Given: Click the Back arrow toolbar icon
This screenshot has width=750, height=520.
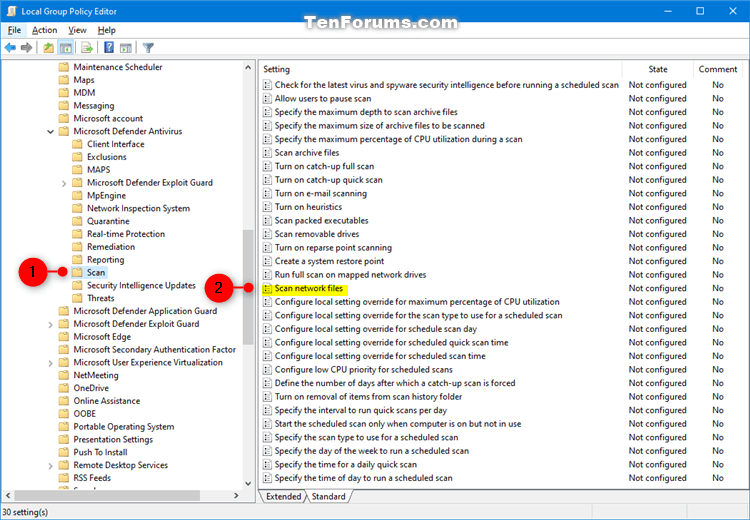Looking at the screenshot, I should tap(10, 47).
